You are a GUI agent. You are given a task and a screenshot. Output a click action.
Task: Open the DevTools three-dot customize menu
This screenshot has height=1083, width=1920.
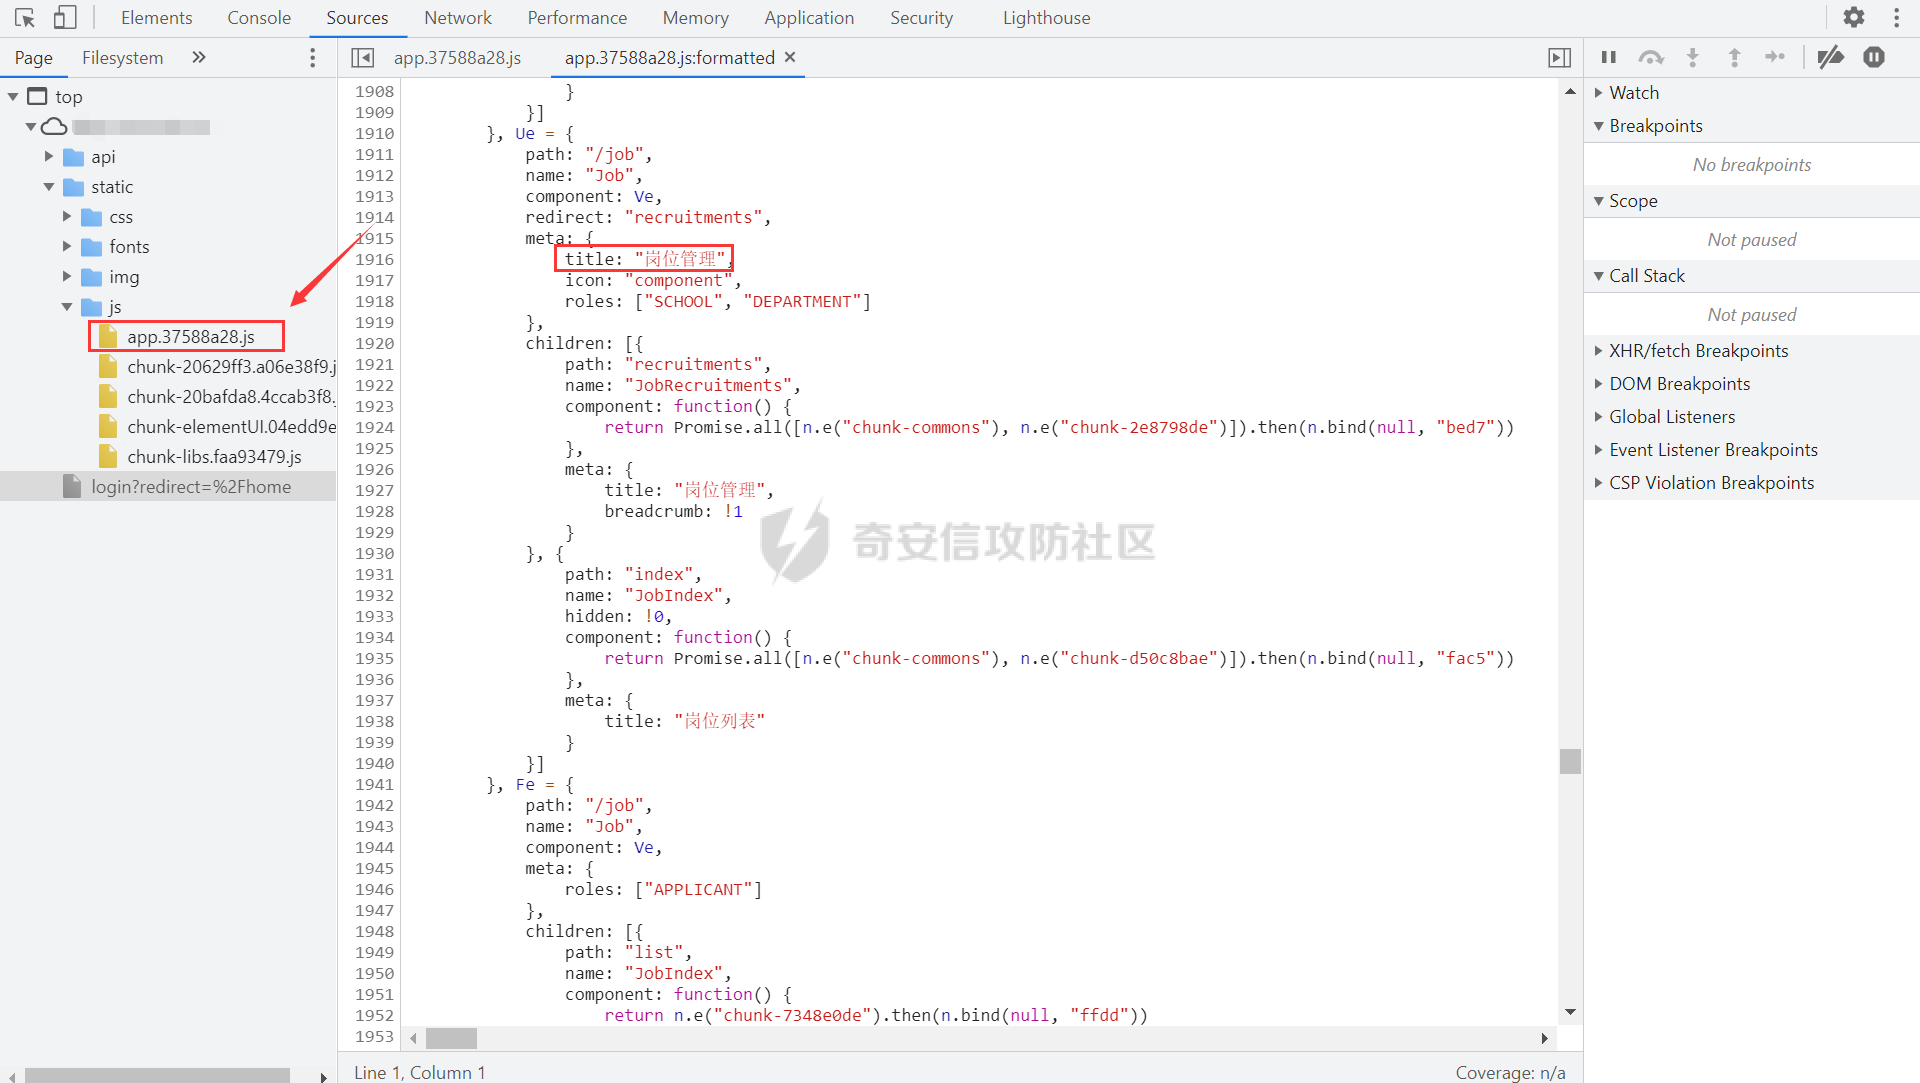[x=1896, y=18]
